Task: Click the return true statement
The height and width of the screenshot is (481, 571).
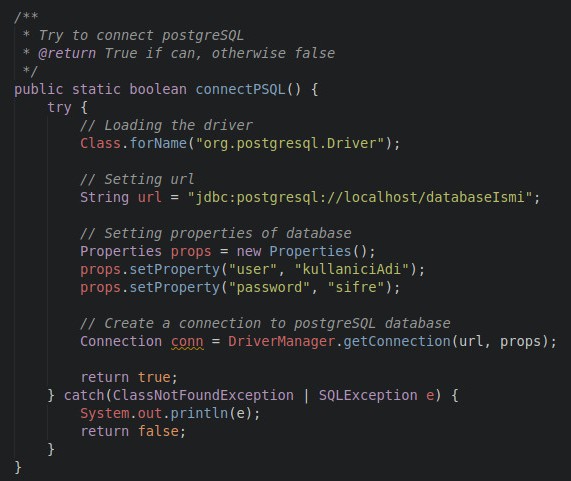Action: [129, 378]
